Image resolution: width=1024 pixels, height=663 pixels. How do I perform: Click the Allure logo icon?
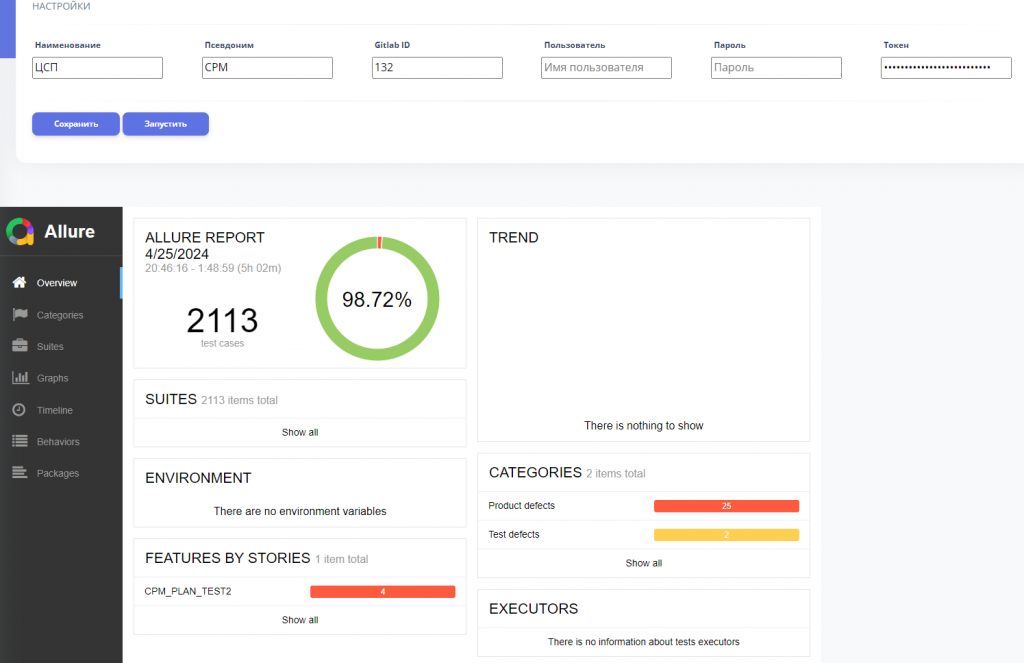click(x=20, y=232)
